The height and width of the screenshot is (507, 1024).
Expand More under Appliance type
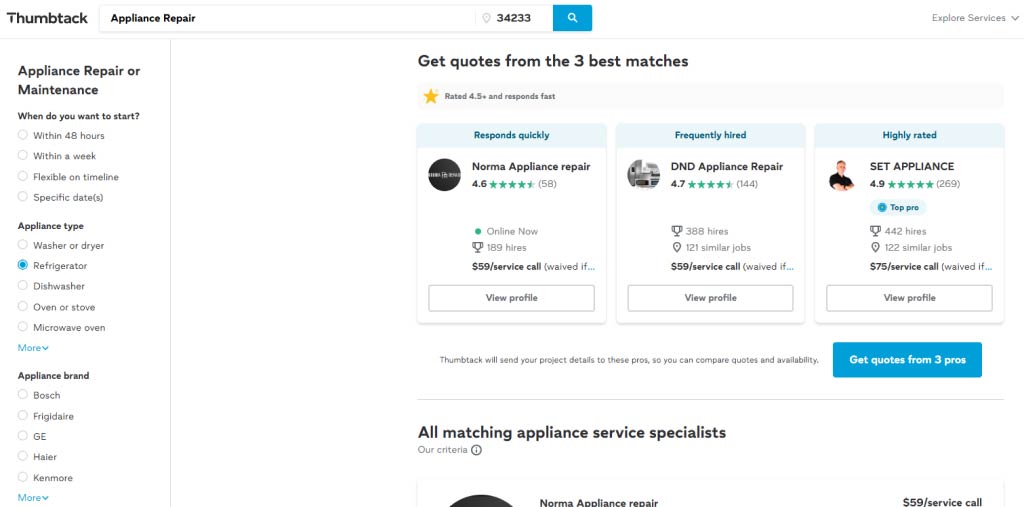pyautogui.click(x=33, y=348)
